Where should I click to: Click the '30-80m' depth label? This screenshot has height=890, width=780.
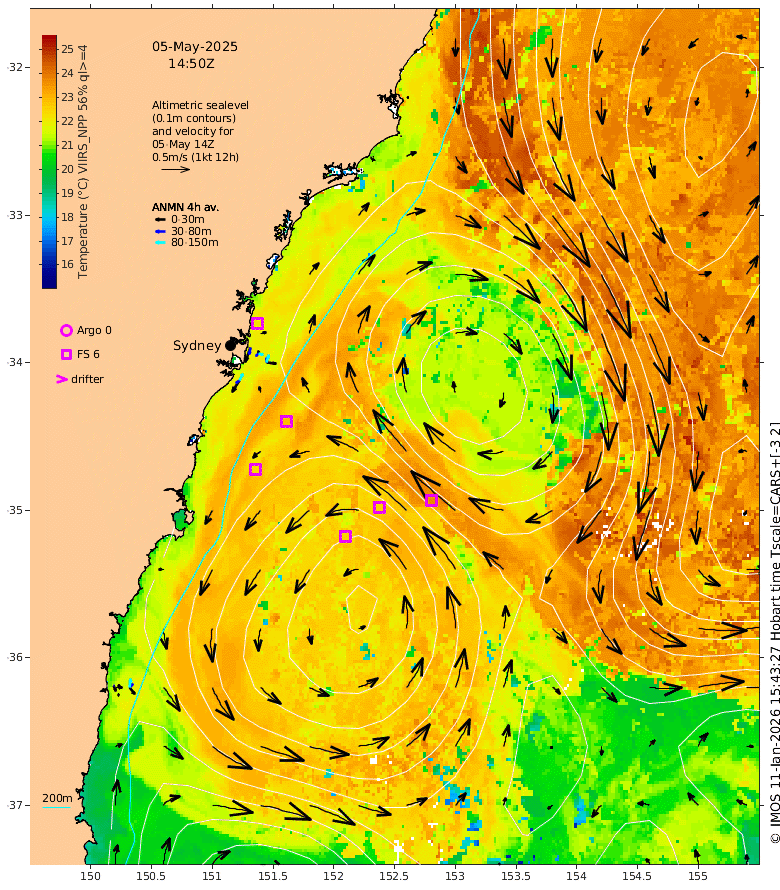pos(191,231)
